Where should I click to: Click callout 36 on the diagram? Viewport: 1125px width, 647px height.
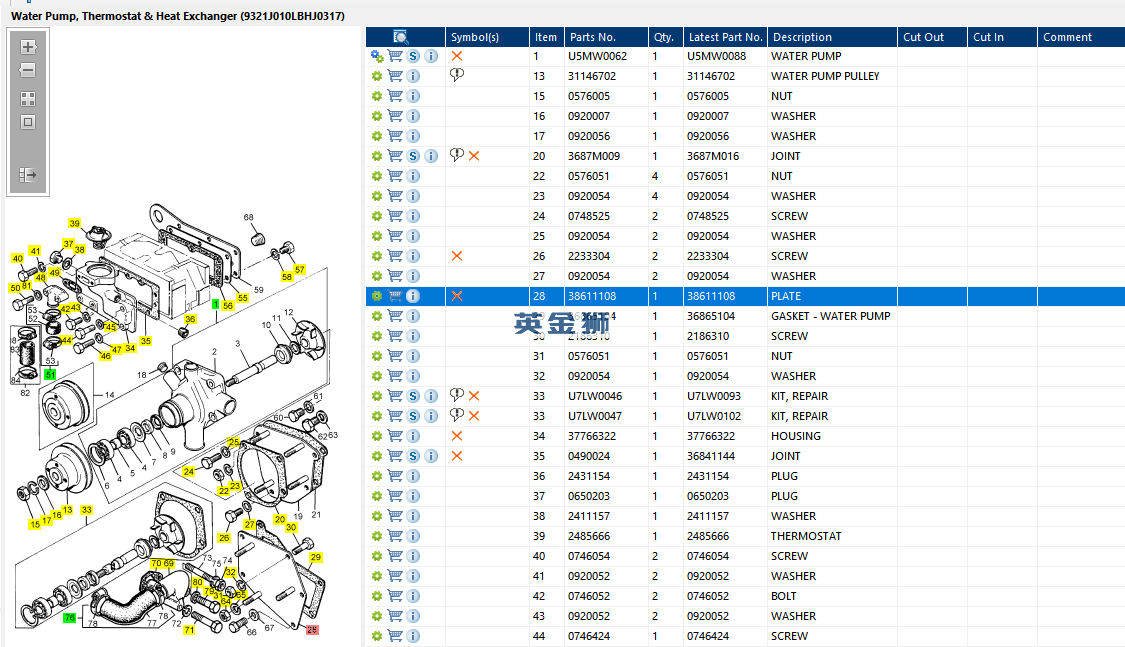pyautogui.click(x=190, y=319)
